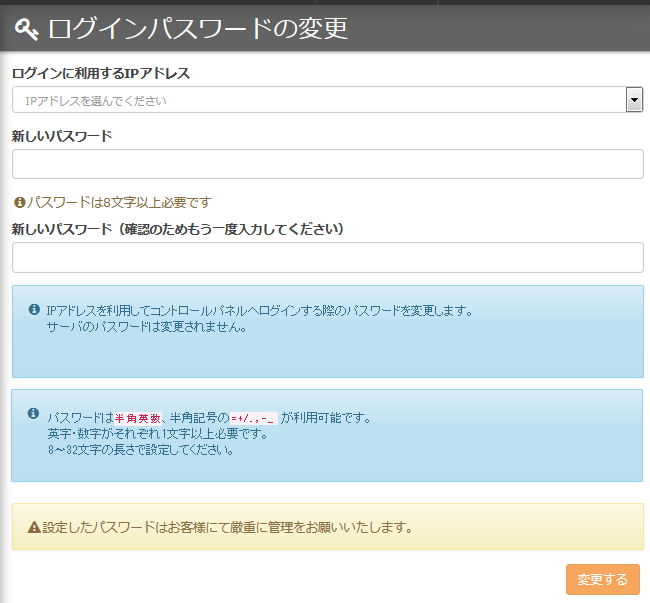The width and height of the screenshot is (650, 603).
Task: Click the info icon beside 8文字以上 hint
Action: pyautogui.click(x=18, y=202)
